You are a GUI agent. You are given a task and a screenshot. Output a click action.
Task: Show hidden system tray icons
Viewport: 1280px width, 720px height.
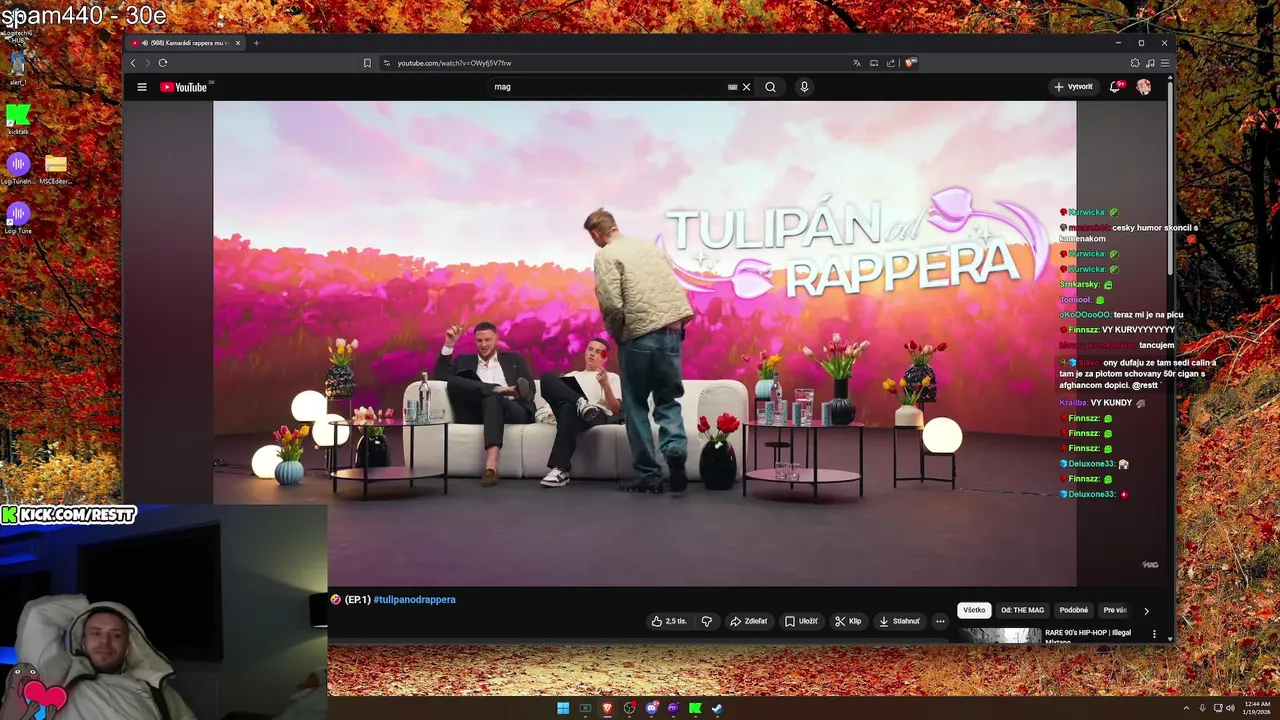[1187, 708]
